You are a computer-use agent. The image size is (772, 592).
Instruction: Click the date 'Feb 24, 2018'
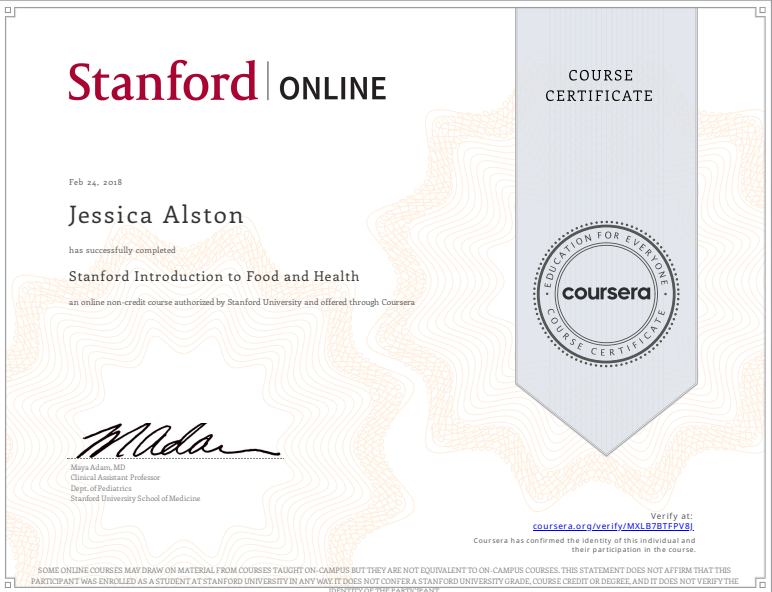click(96, 182)
